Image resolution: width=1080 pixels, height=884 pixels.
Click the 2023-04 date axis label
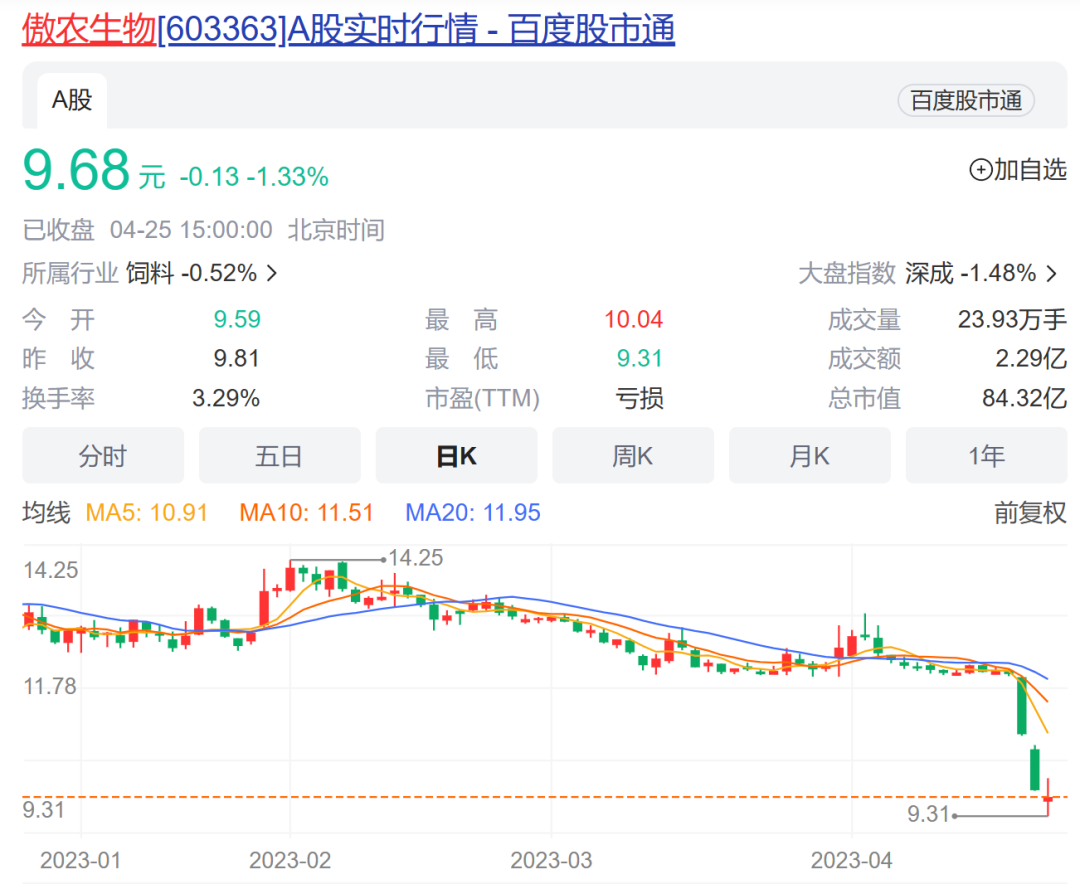pos(851,861)
